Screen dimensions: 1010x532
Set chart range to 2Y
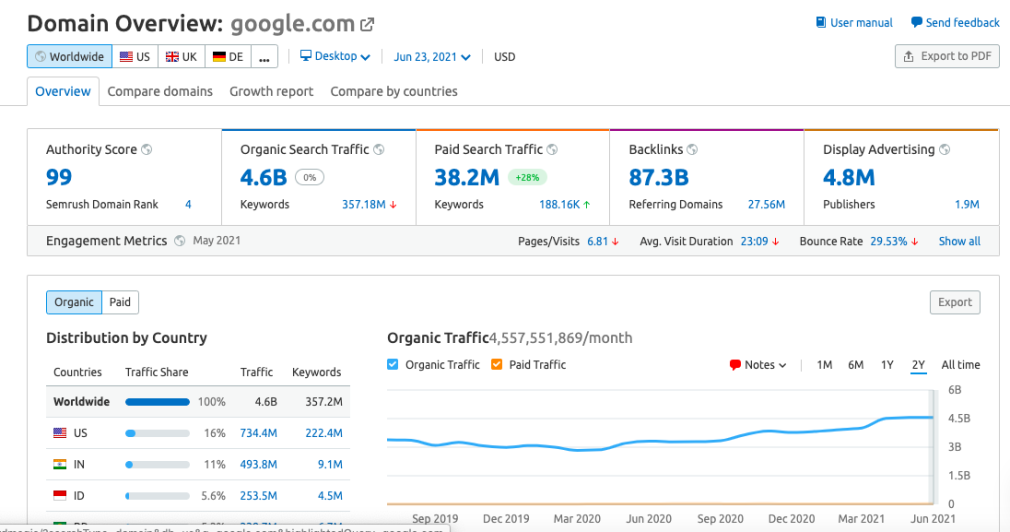(919, 365)
